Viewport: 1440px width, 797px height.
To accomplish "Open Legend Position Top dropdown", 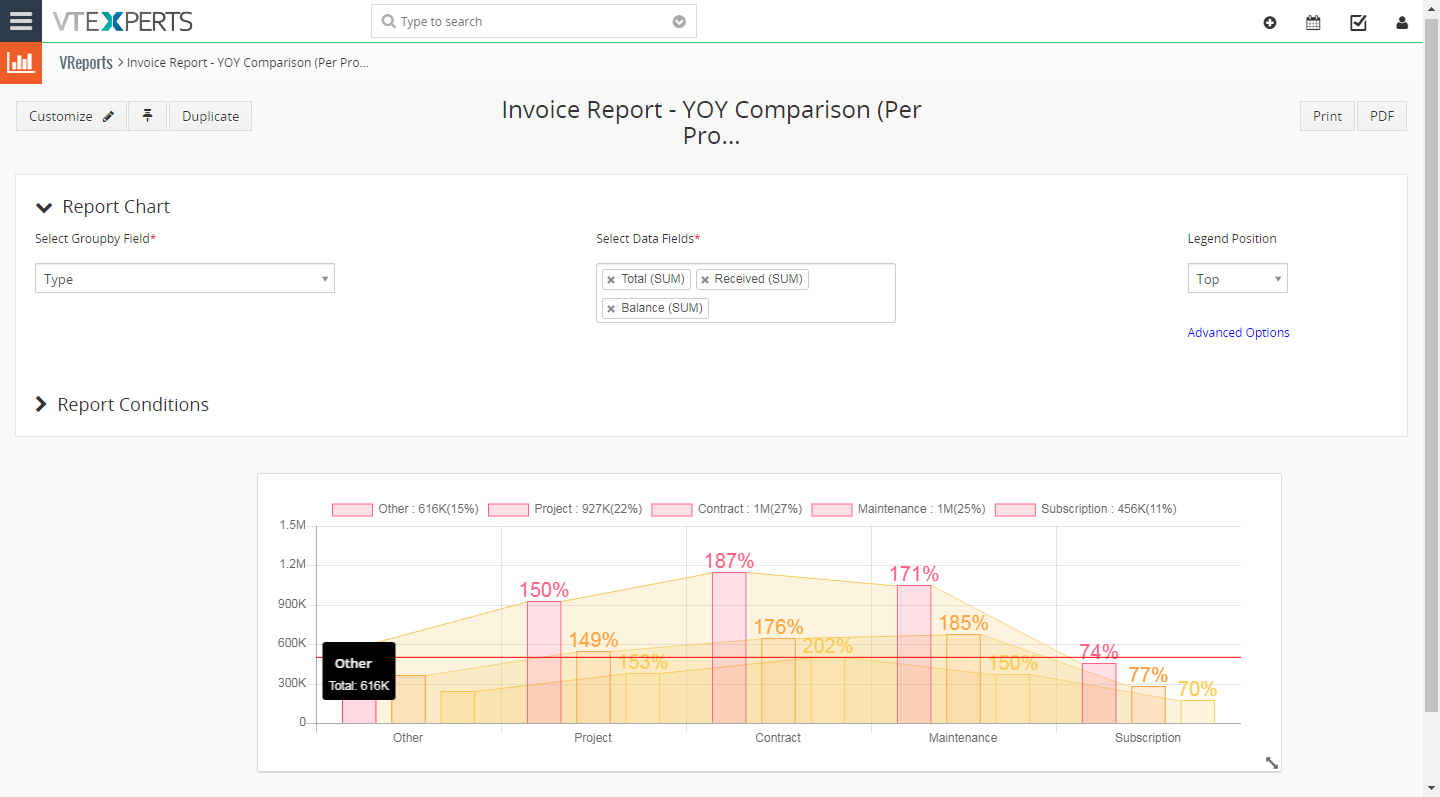I will 1237,278.
